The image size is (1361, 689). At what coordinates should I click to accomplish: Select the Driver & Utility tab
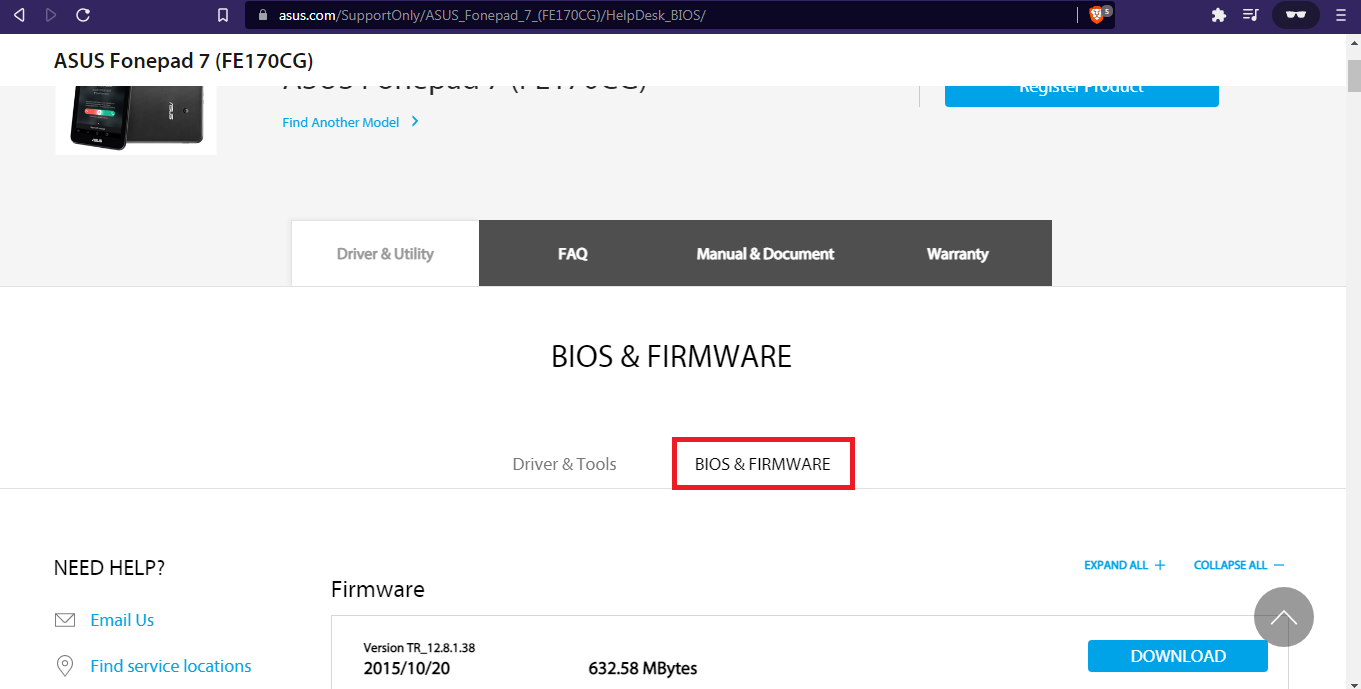(x=385, y=254)
